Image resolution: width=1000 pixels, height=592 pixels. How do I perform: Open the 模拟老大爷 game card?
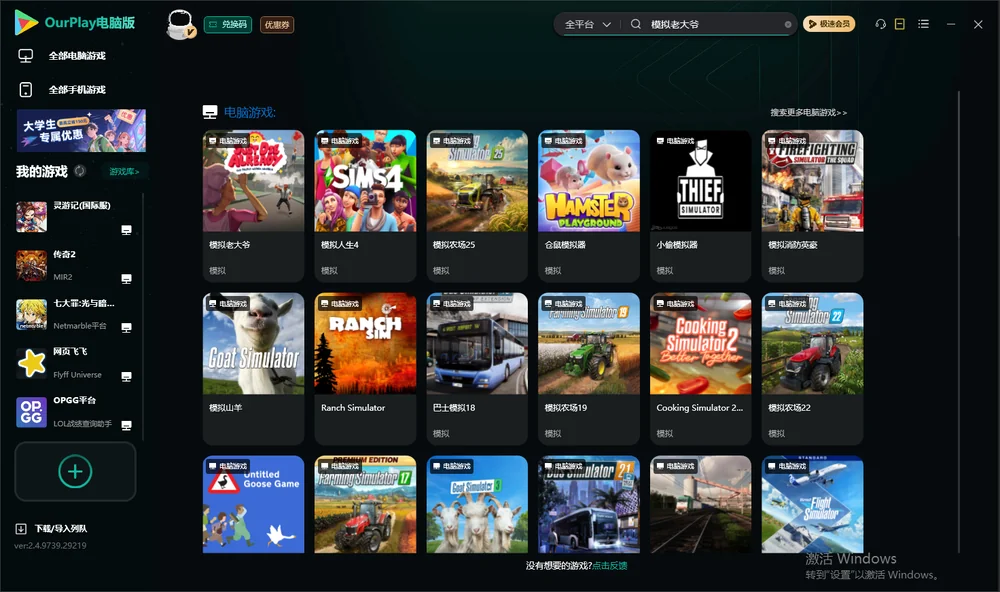point(253,205)
